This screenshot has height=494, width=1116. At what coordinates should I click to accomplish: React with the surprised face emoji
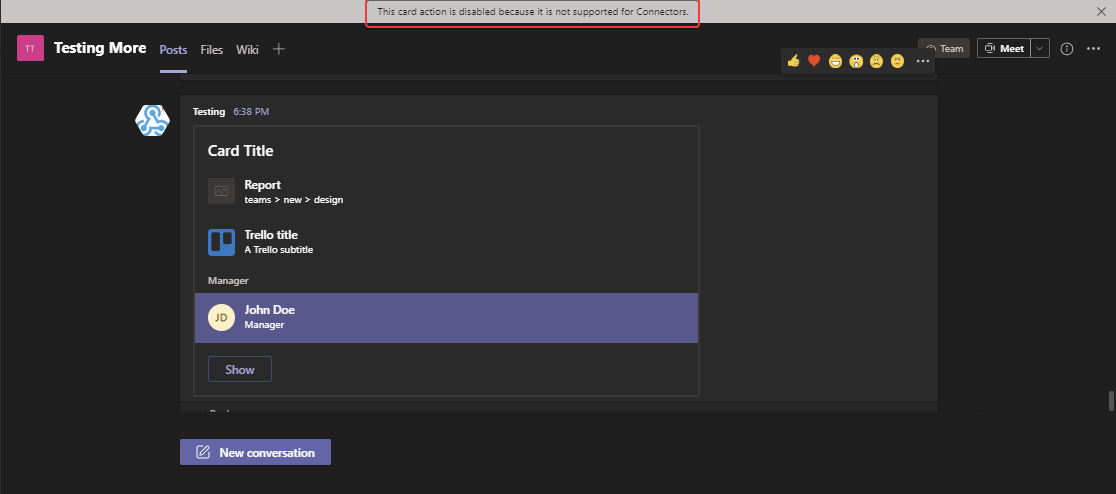click(x=856, y=61)
